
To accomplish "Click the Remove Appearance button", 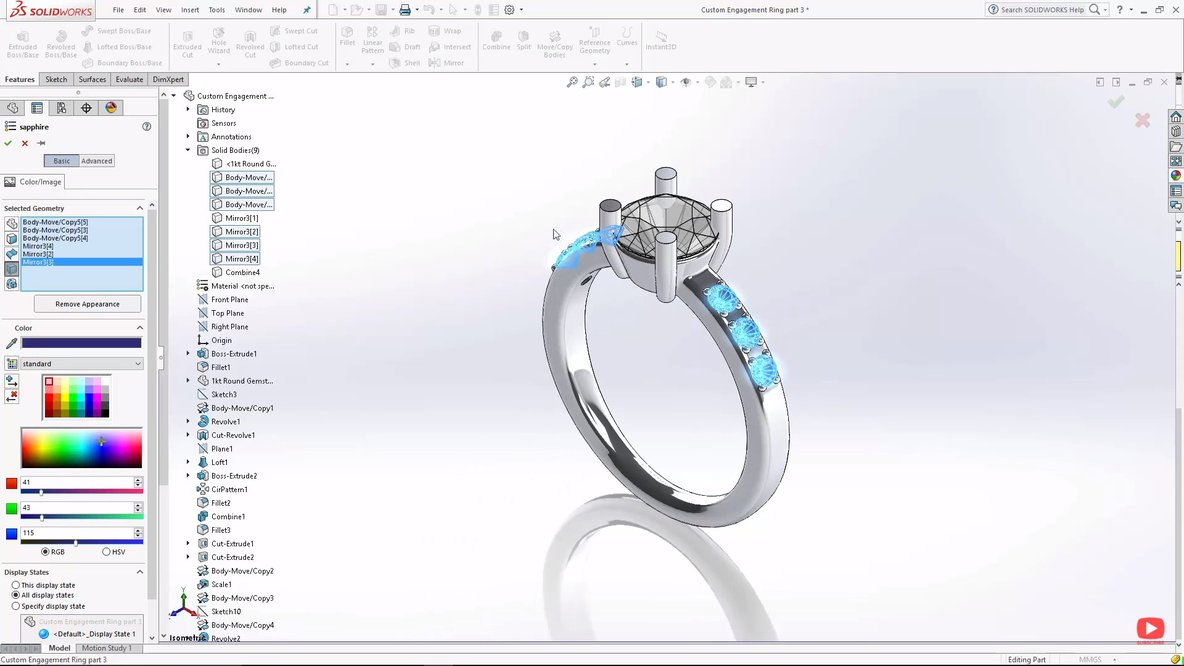I will tap(86, 303).
